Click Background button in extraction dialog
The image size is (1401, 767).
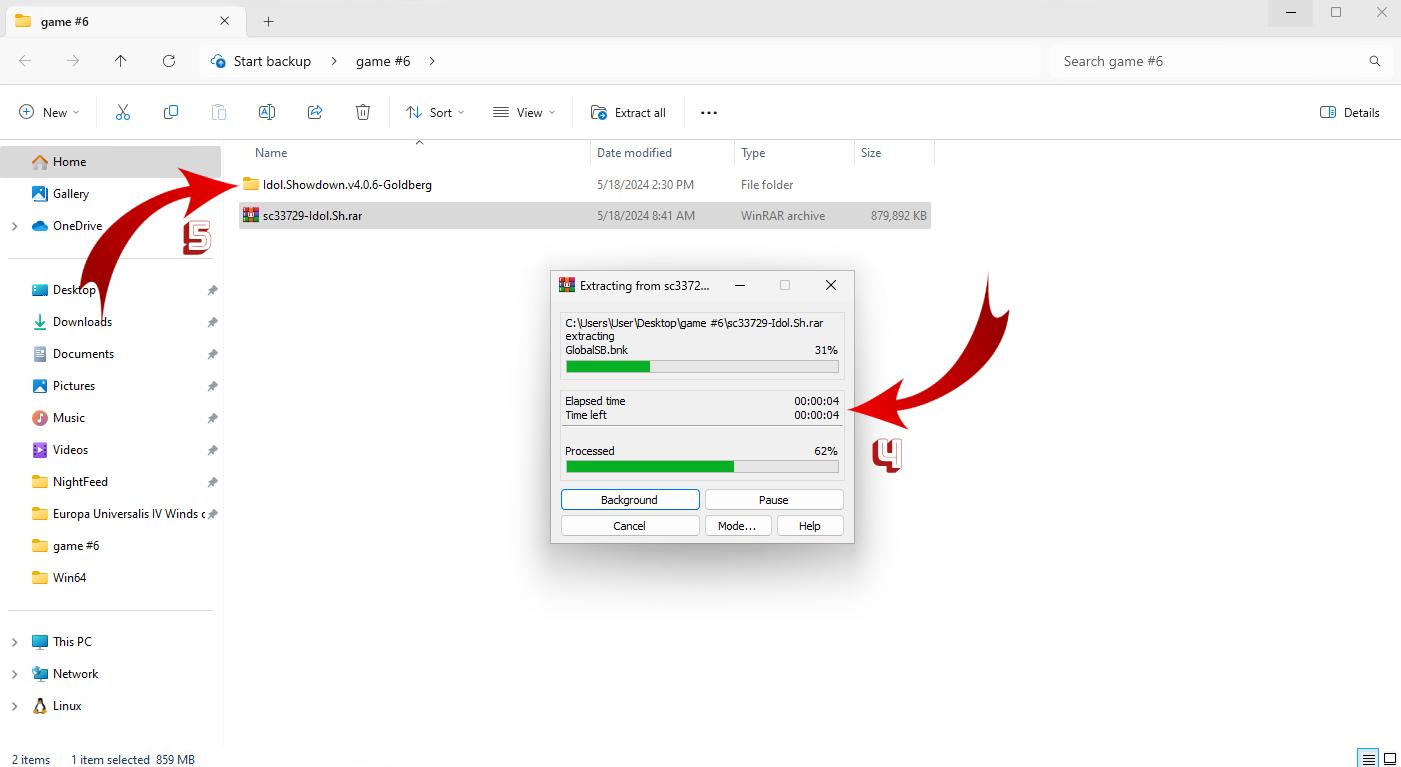[x=629, y=500]
